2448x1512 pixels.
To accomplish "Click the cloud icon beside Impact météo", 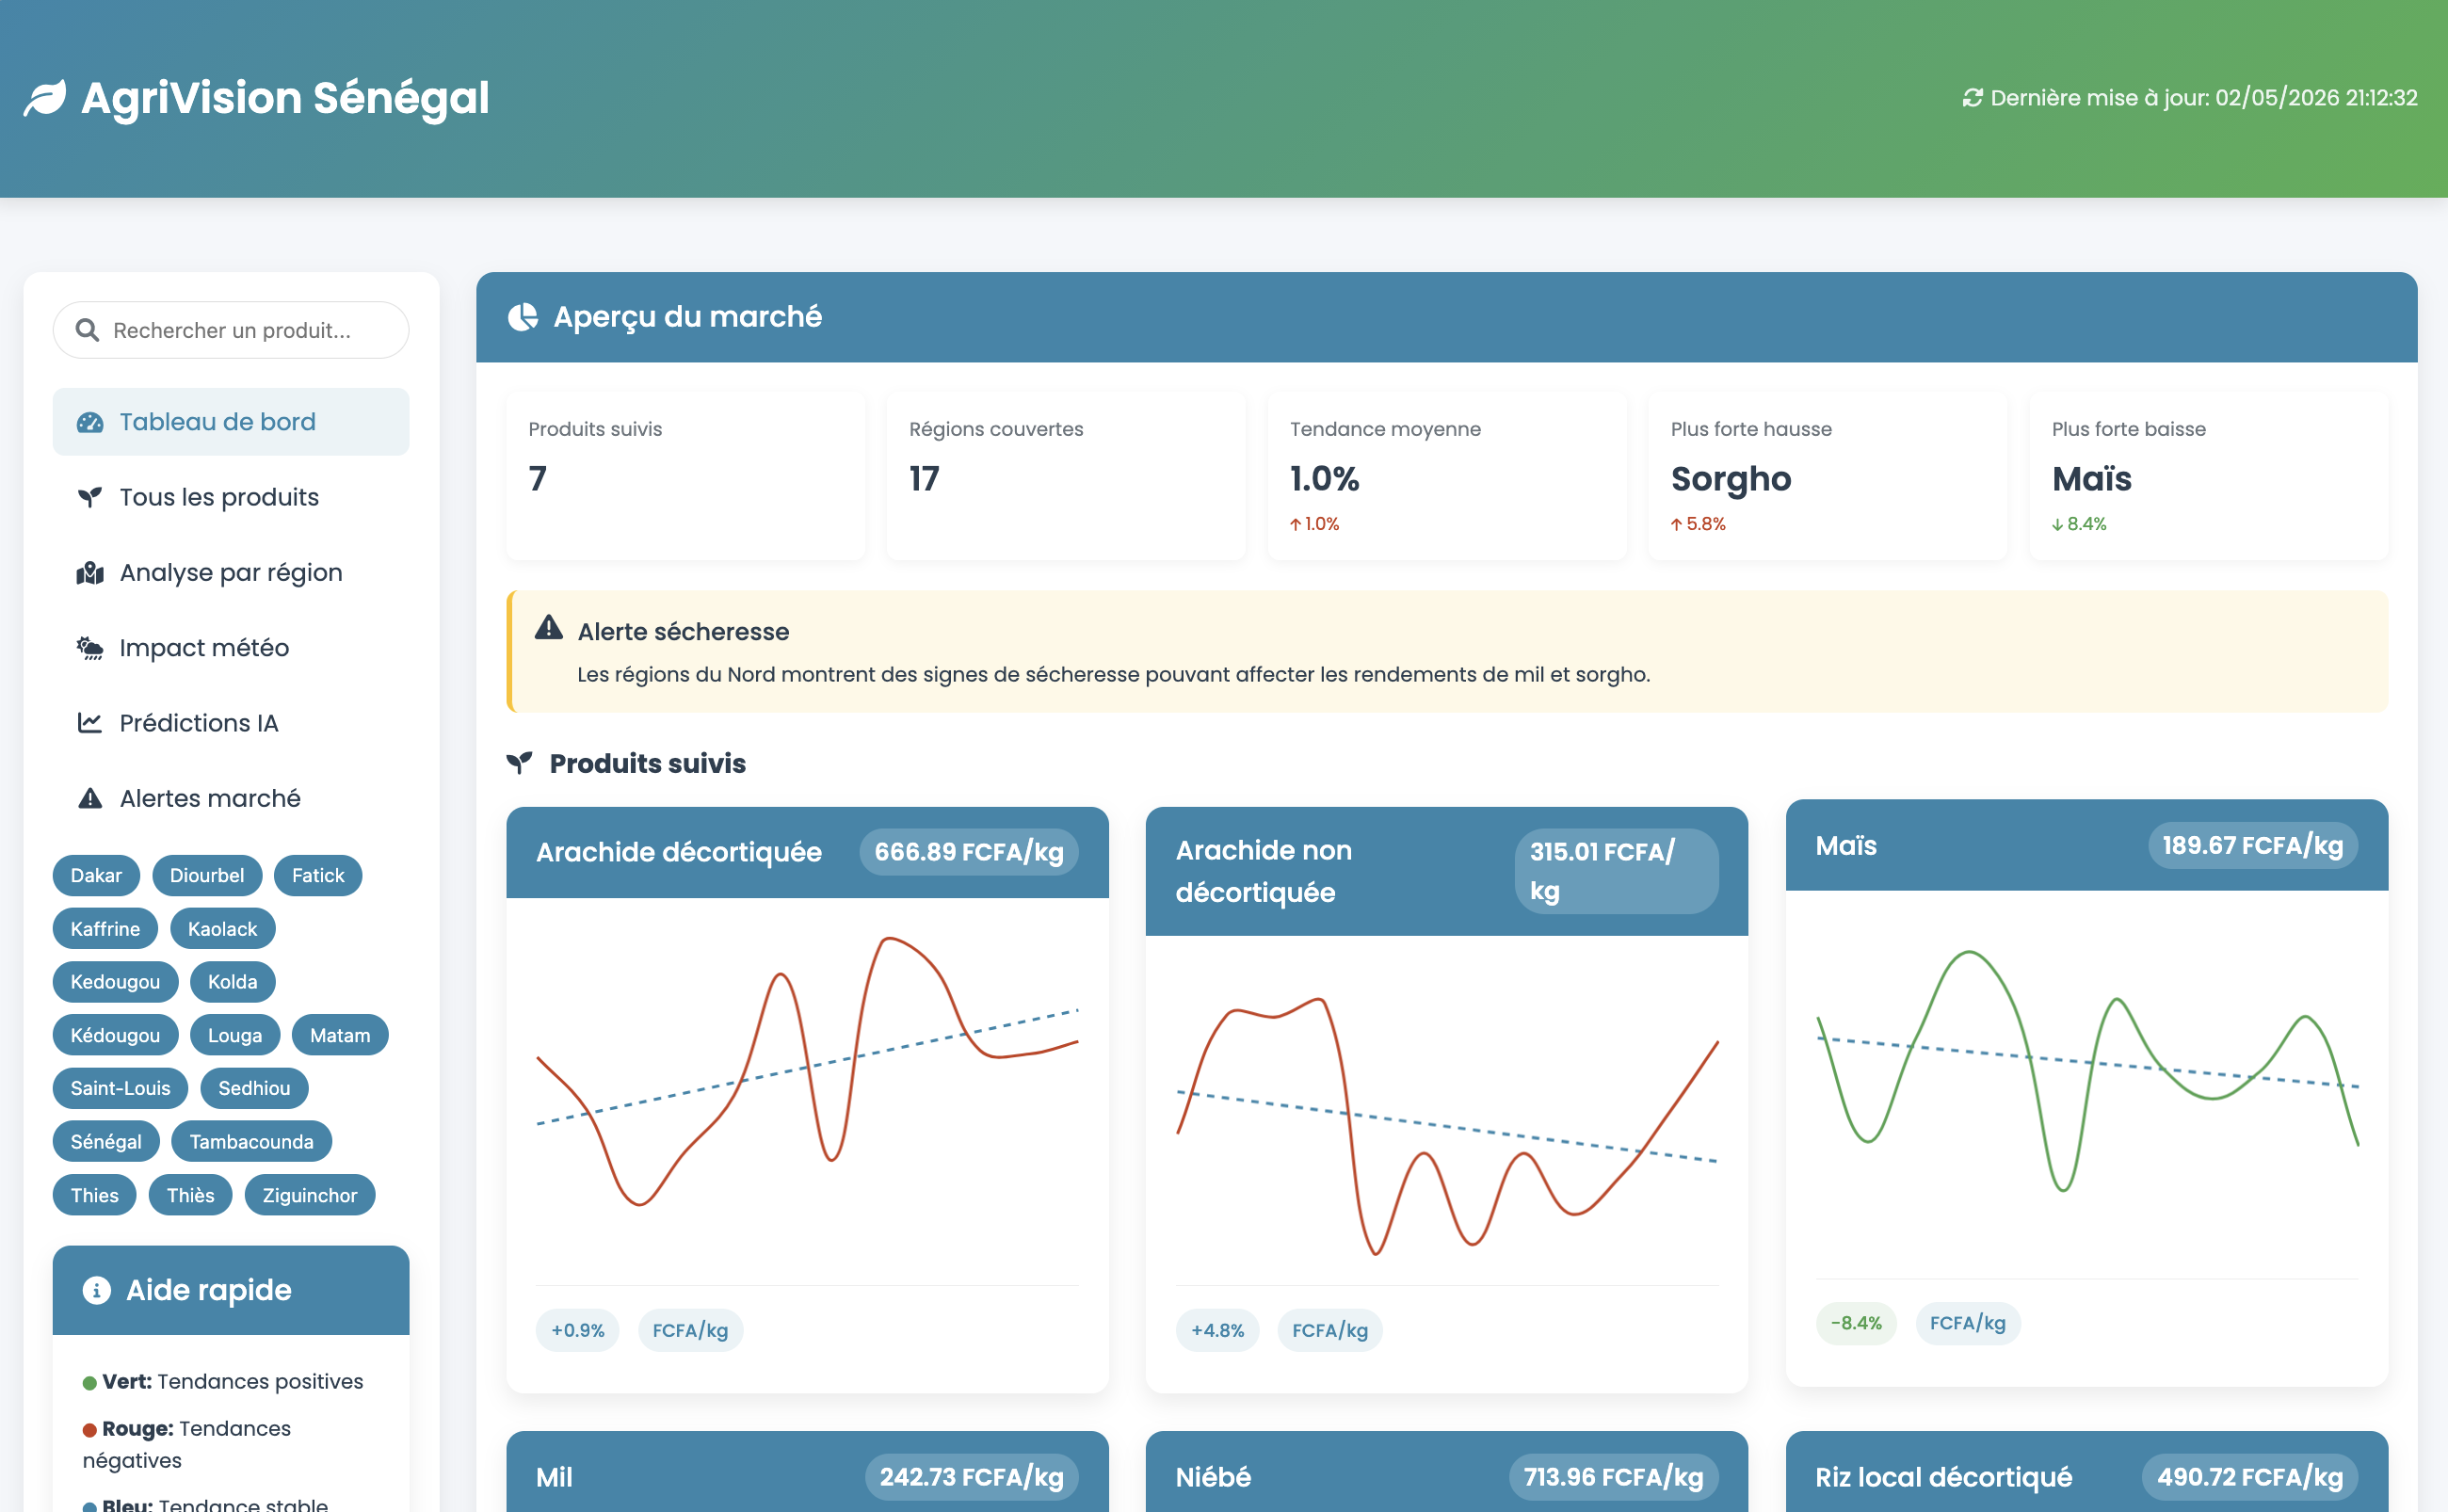I will pos(90,648).
